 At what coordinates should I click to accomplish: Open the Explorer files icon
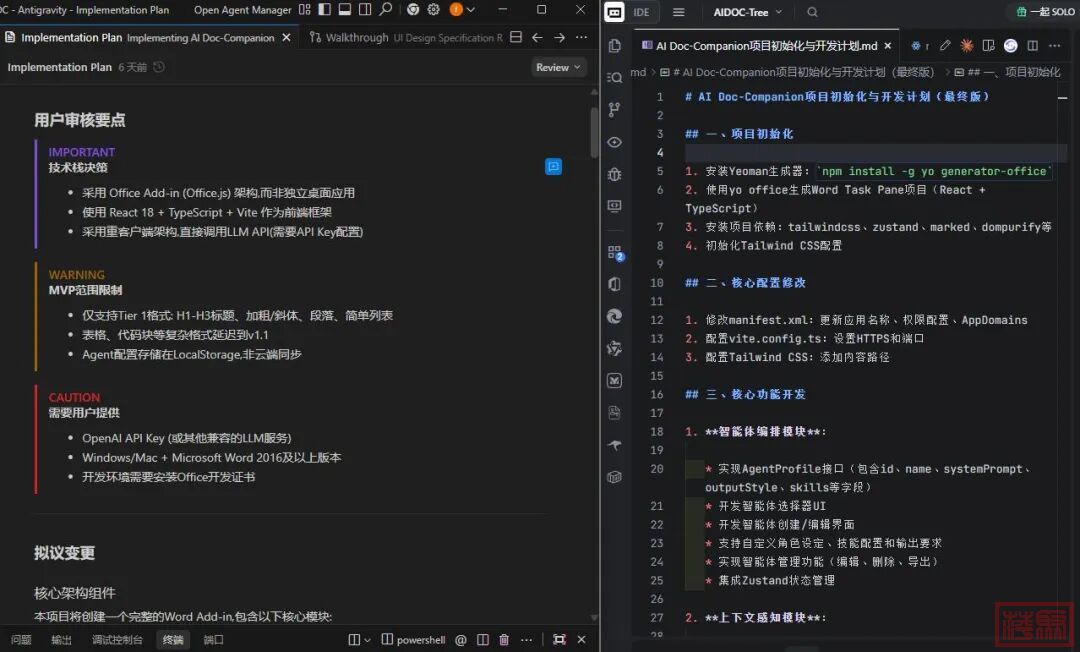614,46
